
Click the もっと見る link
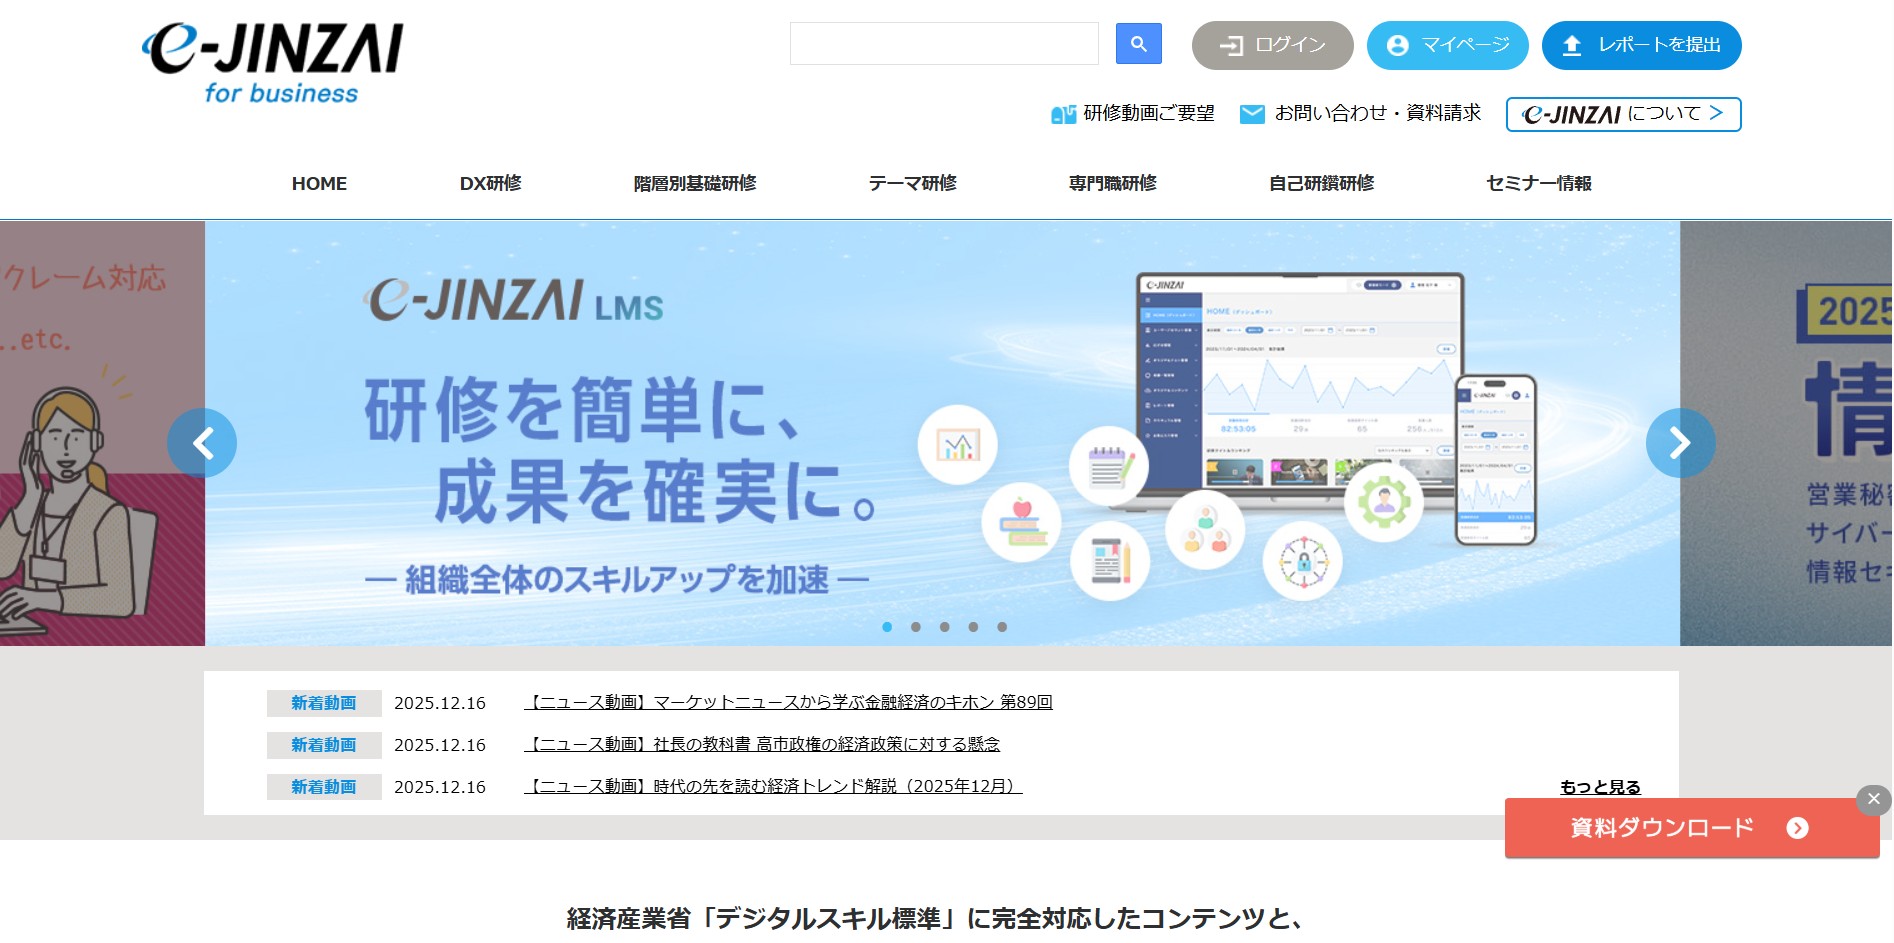pos(1600,787)
